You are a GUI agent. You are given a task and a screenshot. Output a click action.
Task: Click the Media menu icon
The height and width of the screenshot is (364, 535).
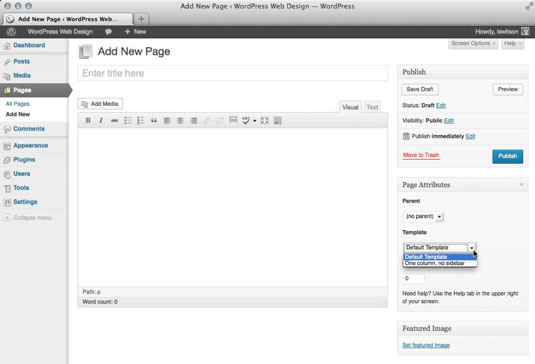pyautogui.click(x=7, y=76)
